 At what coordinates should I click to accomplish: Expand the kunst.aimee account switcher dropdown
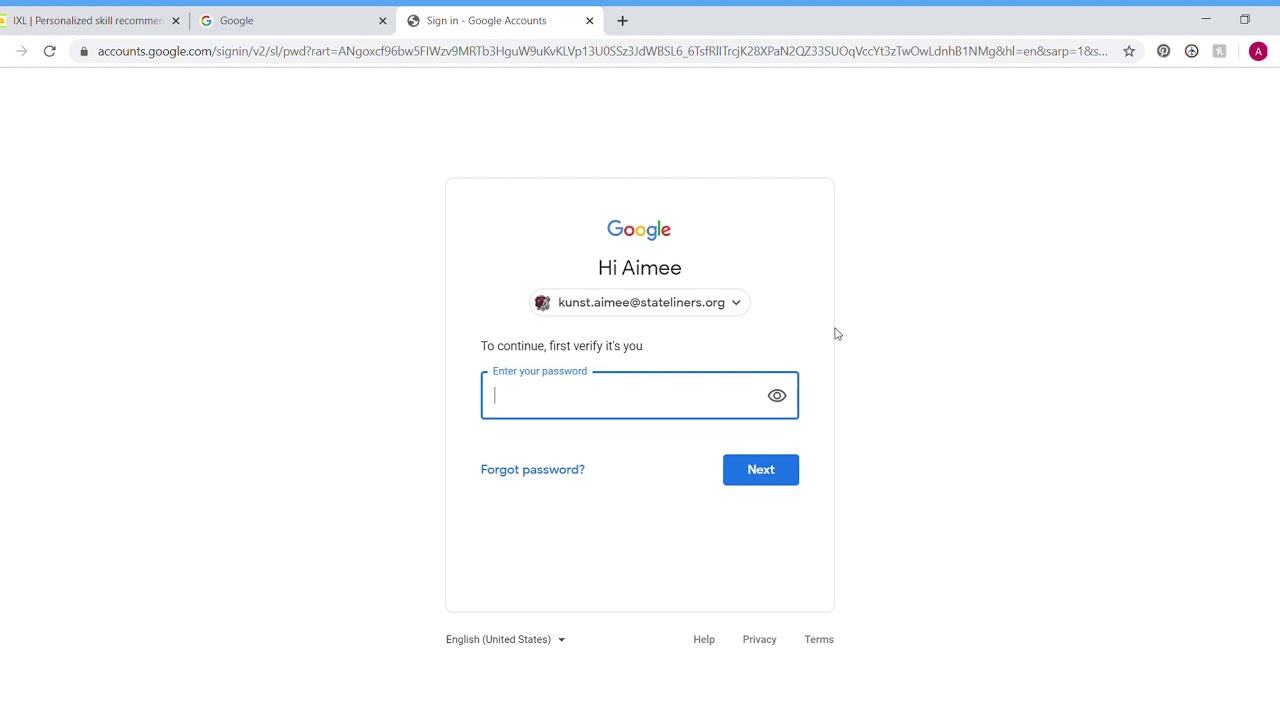(x=640, y=302)
